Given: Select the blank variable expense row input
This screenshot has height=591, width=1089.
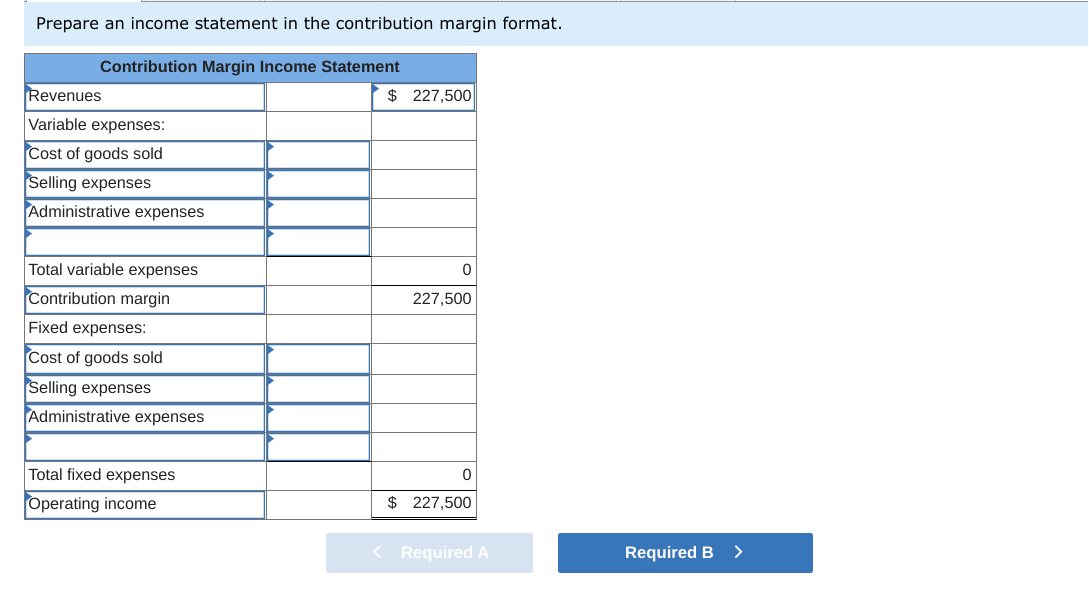Looking at the screenshot, I should pos(317,241).
